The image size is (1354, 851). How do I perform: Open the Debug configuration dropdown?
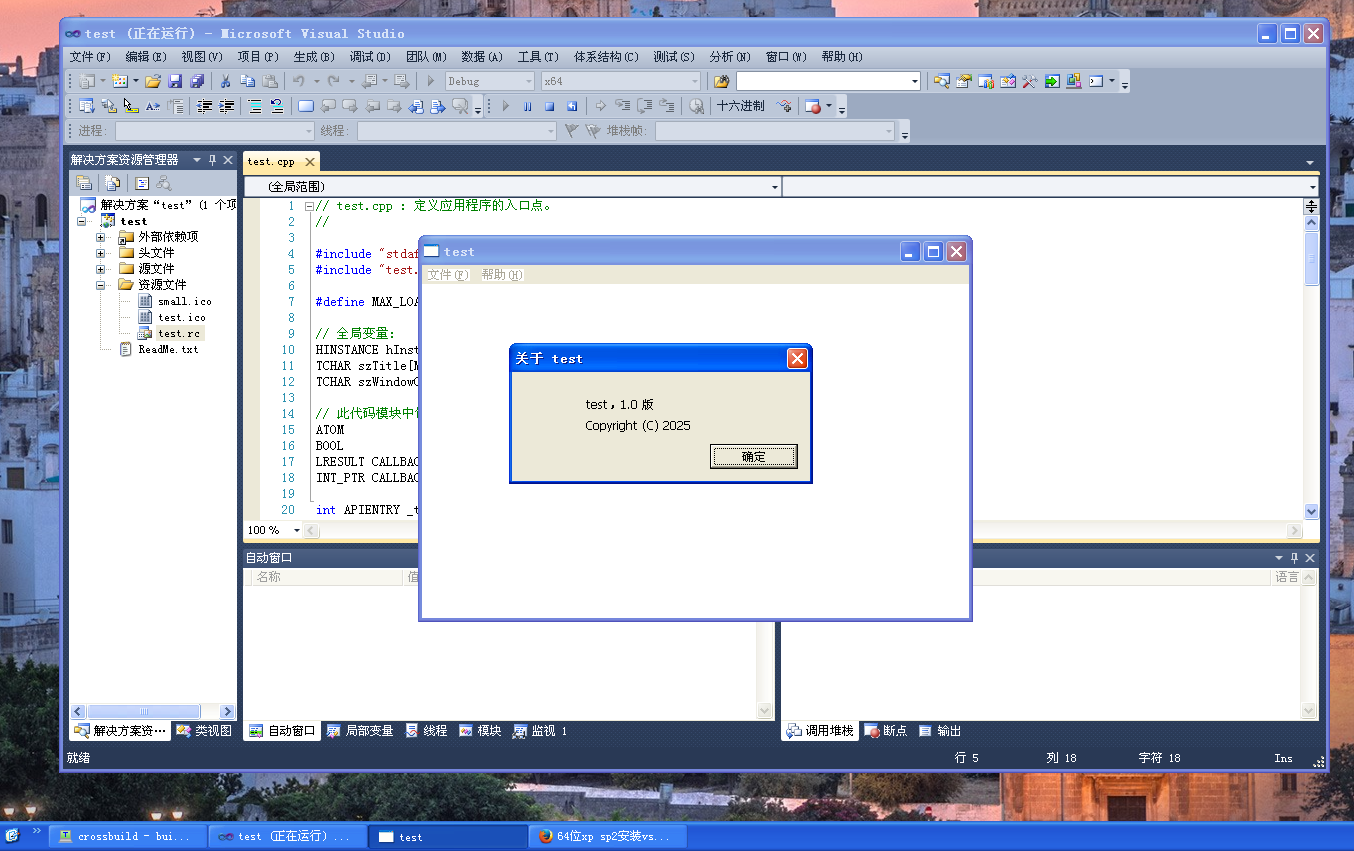tap(489, 81)
